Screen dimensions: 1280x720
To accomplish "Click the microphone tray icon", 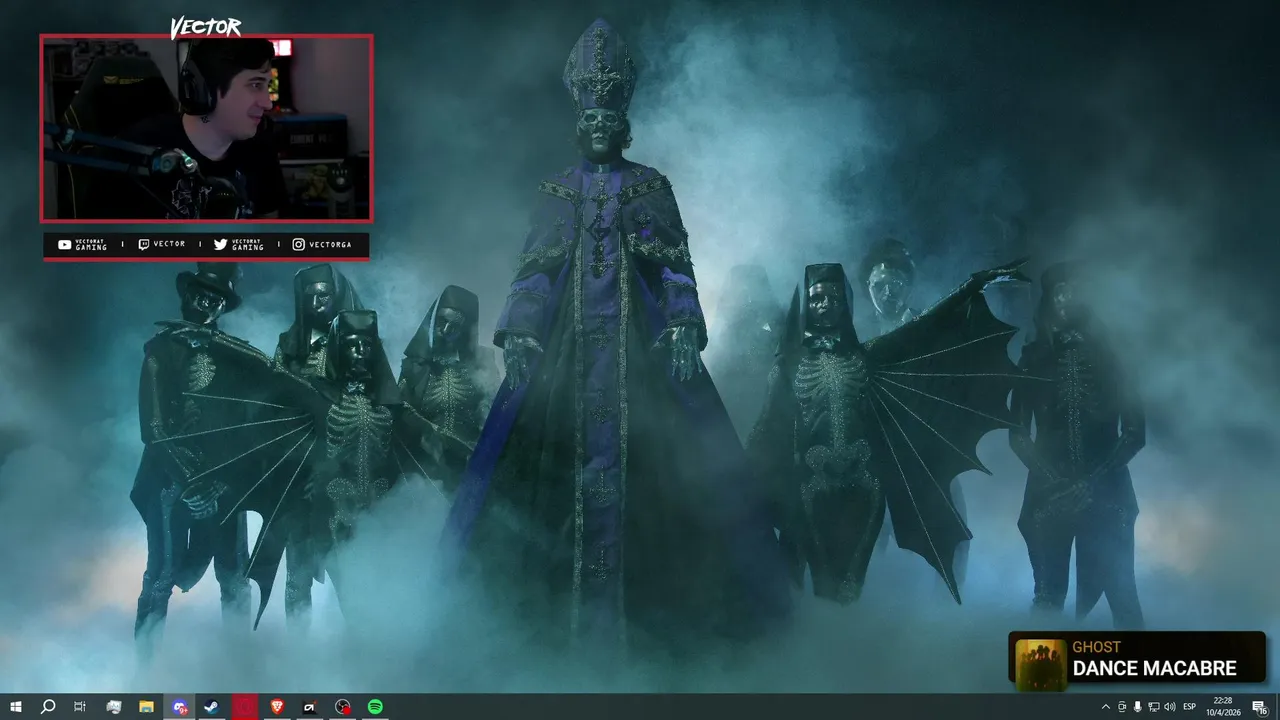I will point(1137,707).
